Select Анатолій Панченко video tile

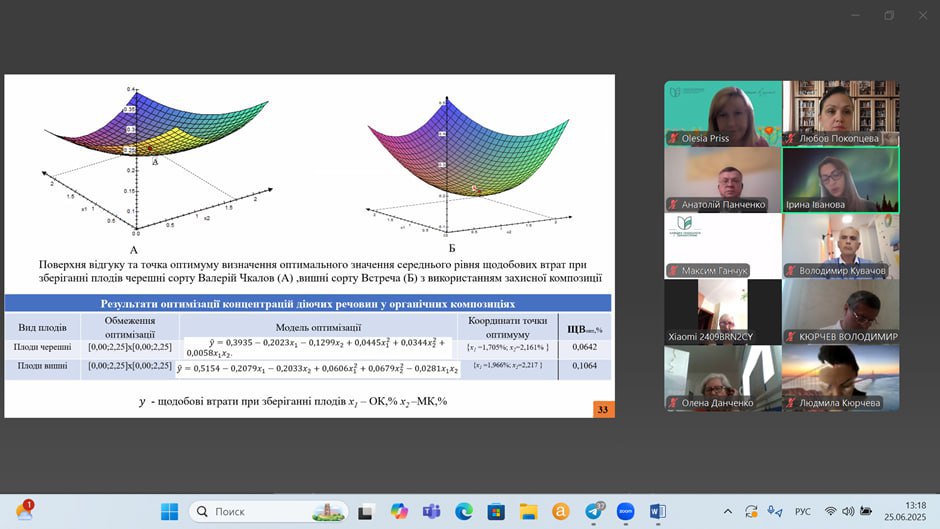point(723,180)
